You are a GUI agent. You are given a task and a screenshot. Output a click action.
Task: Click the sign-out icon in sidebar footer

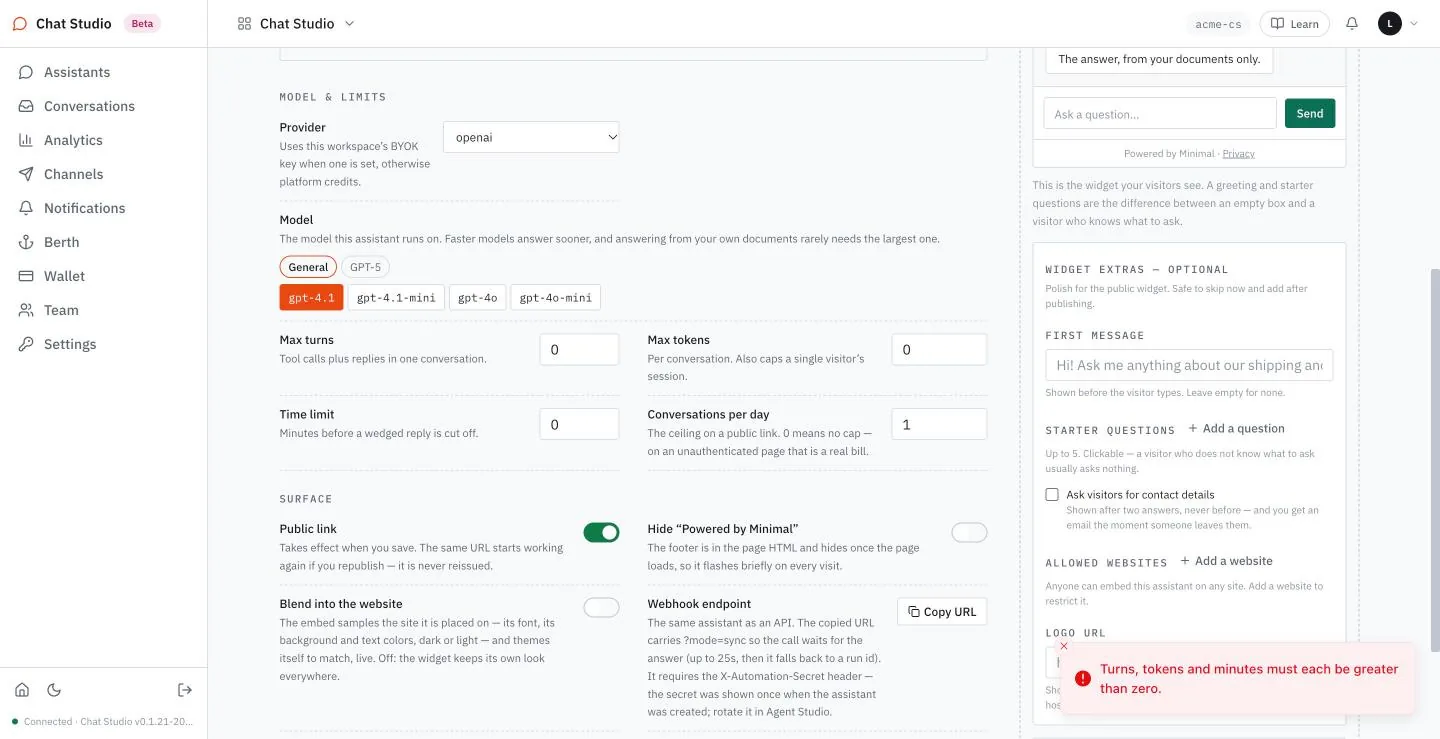point(185,690)
